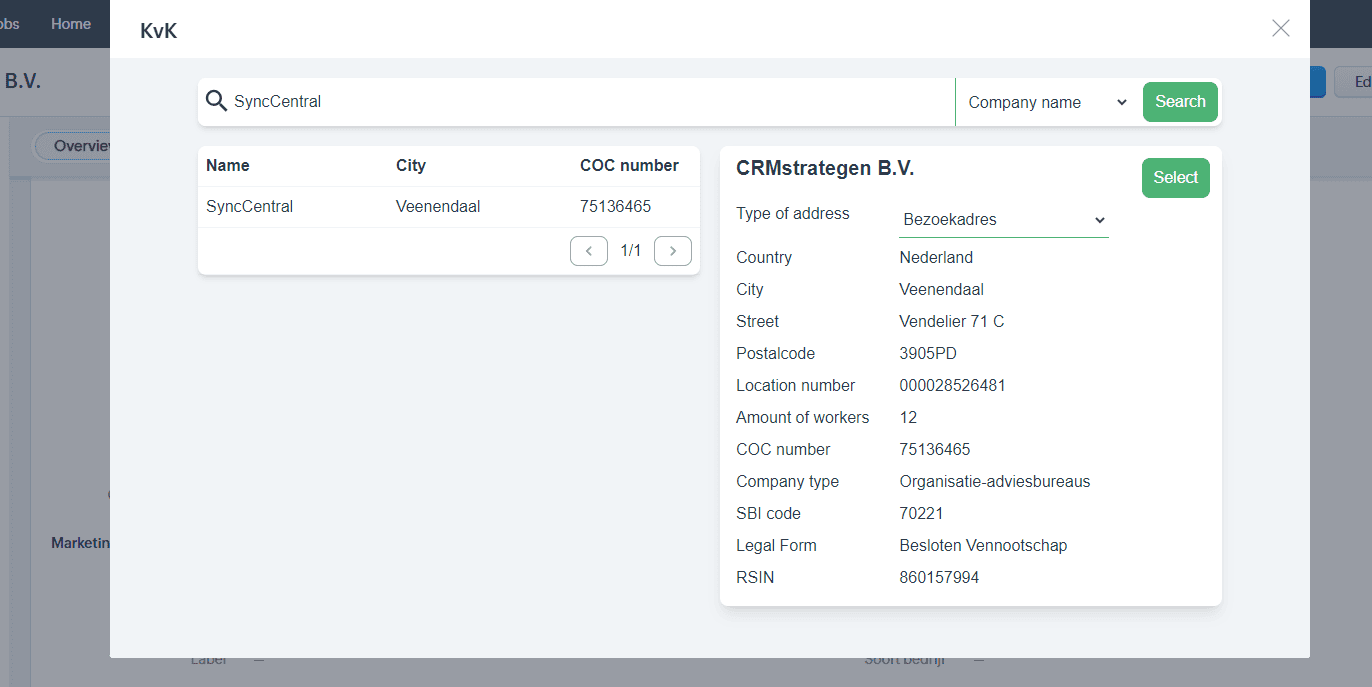
Task: Open the Bezoekadres address type dropdown
Action: click(1004, 220)
